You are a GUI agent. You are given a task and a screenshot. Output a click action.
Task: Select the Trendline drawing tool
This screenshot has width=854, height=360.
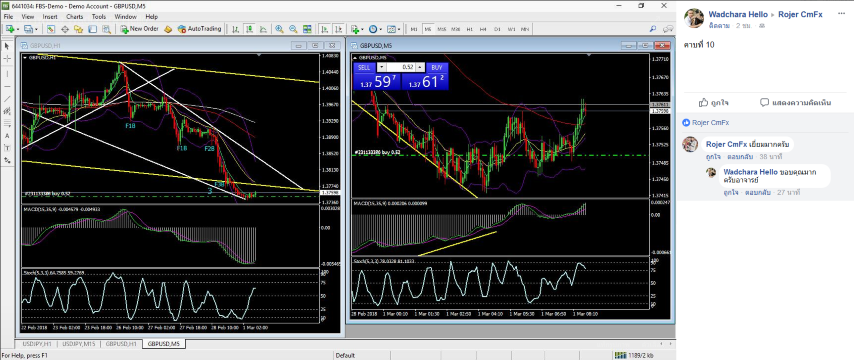[7, 99]
